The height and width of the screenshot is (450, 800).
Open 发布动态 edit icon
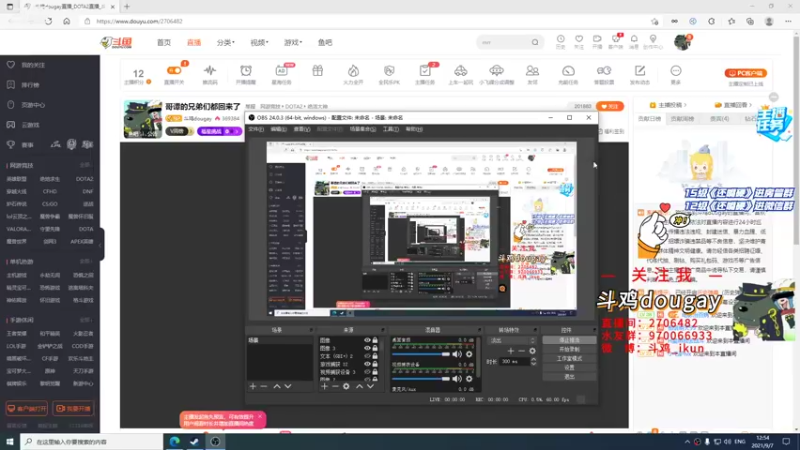640,70
